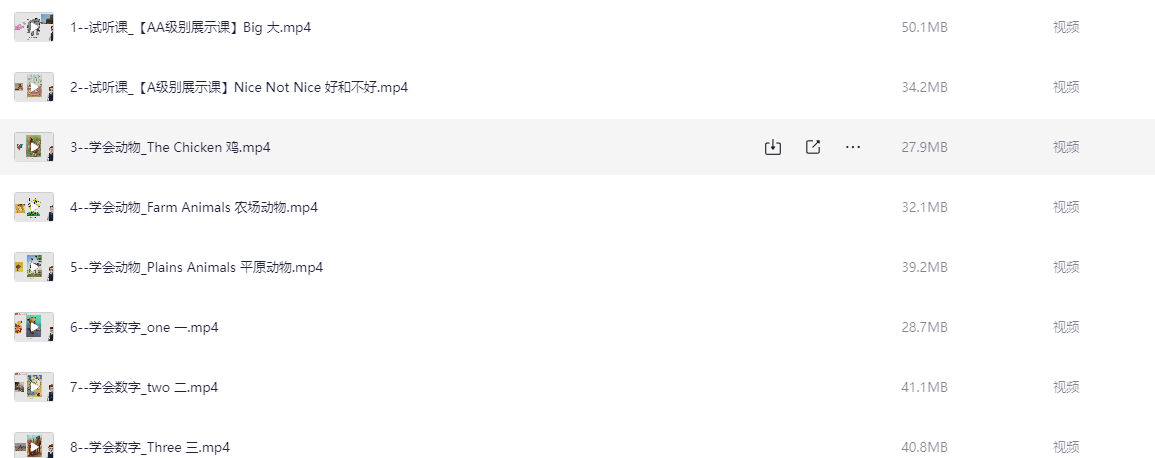Open file Nice Not Nice 好和不好.mp4

pos(239,87)
